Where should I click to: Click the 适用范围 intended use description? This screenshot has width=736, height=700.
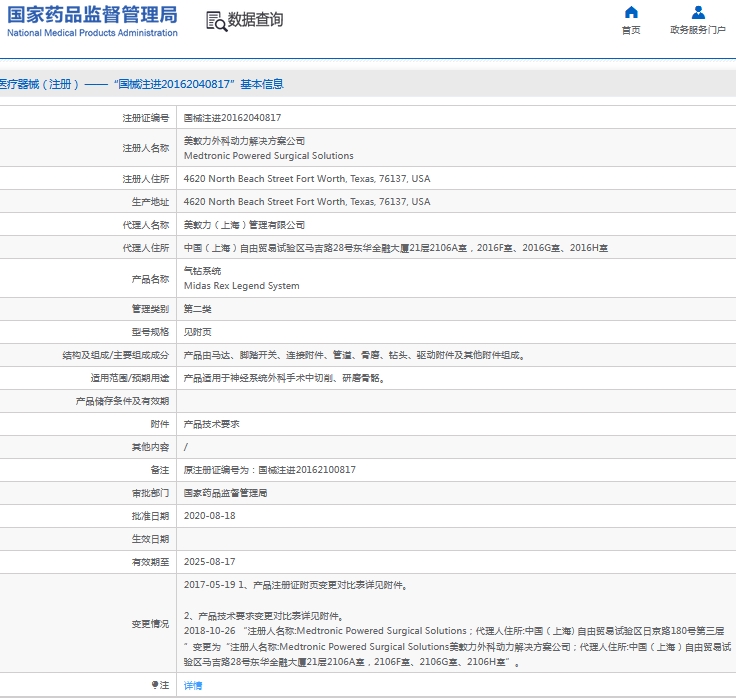(285, 378)
